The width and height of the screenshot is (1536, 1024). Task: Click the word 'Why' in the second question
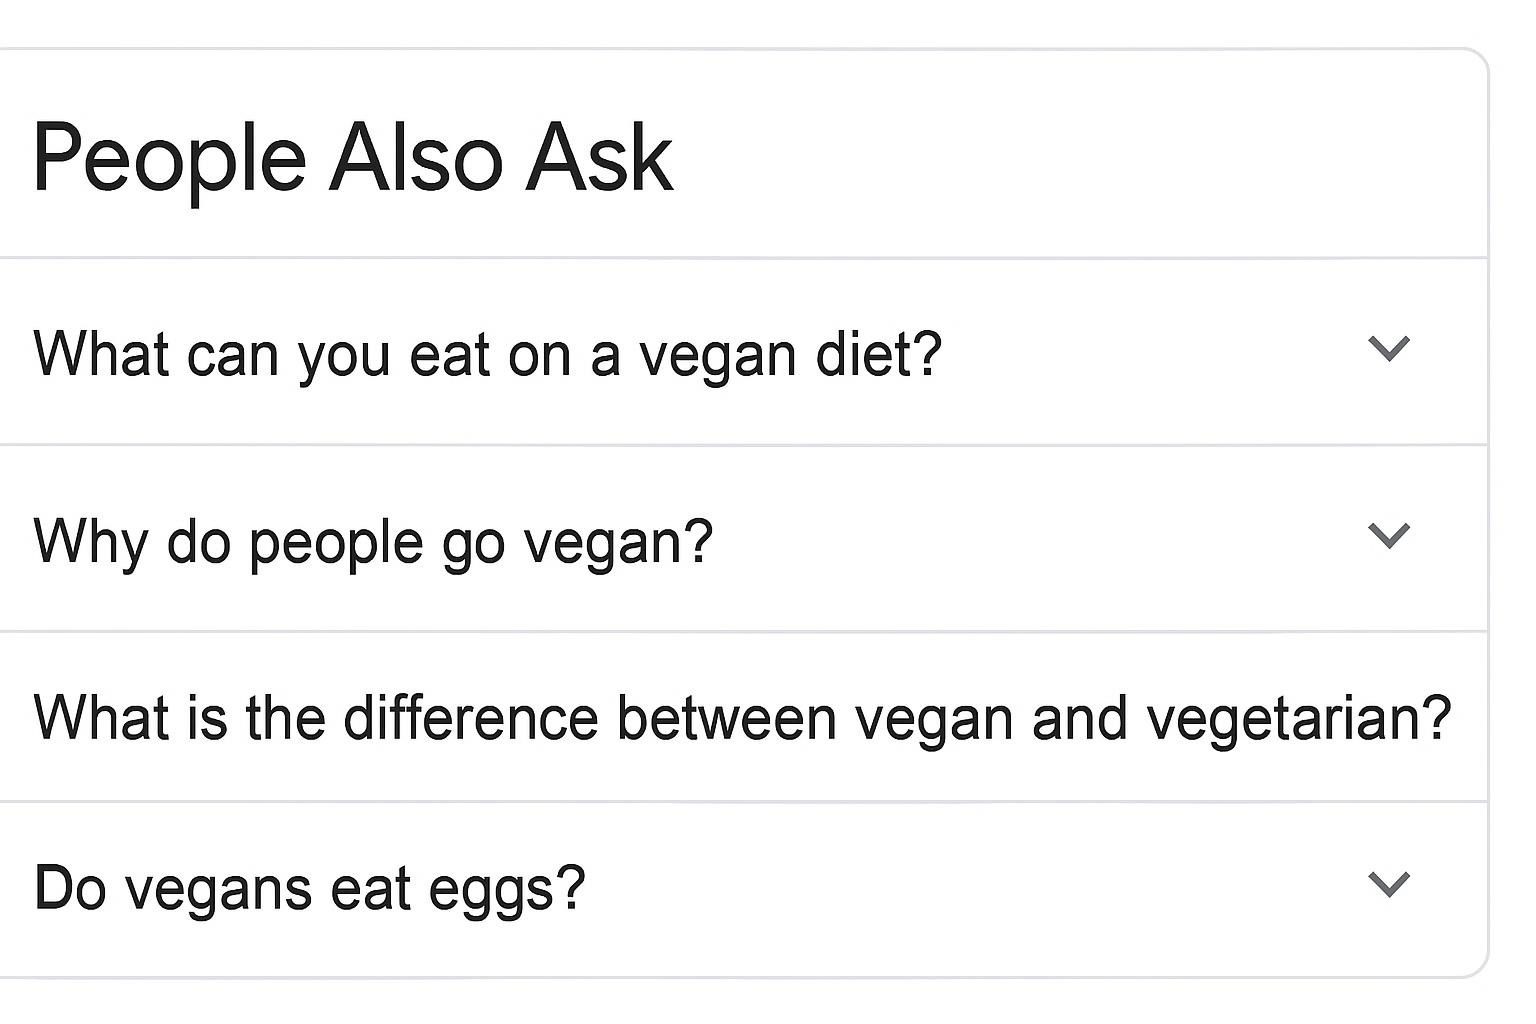(90, 542)
